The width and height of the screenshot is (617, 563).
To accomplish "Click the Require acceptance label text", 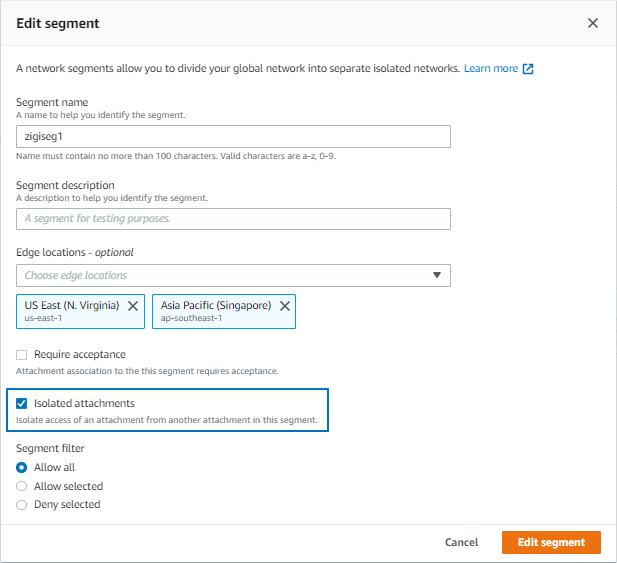I will [x=80, y=354].
